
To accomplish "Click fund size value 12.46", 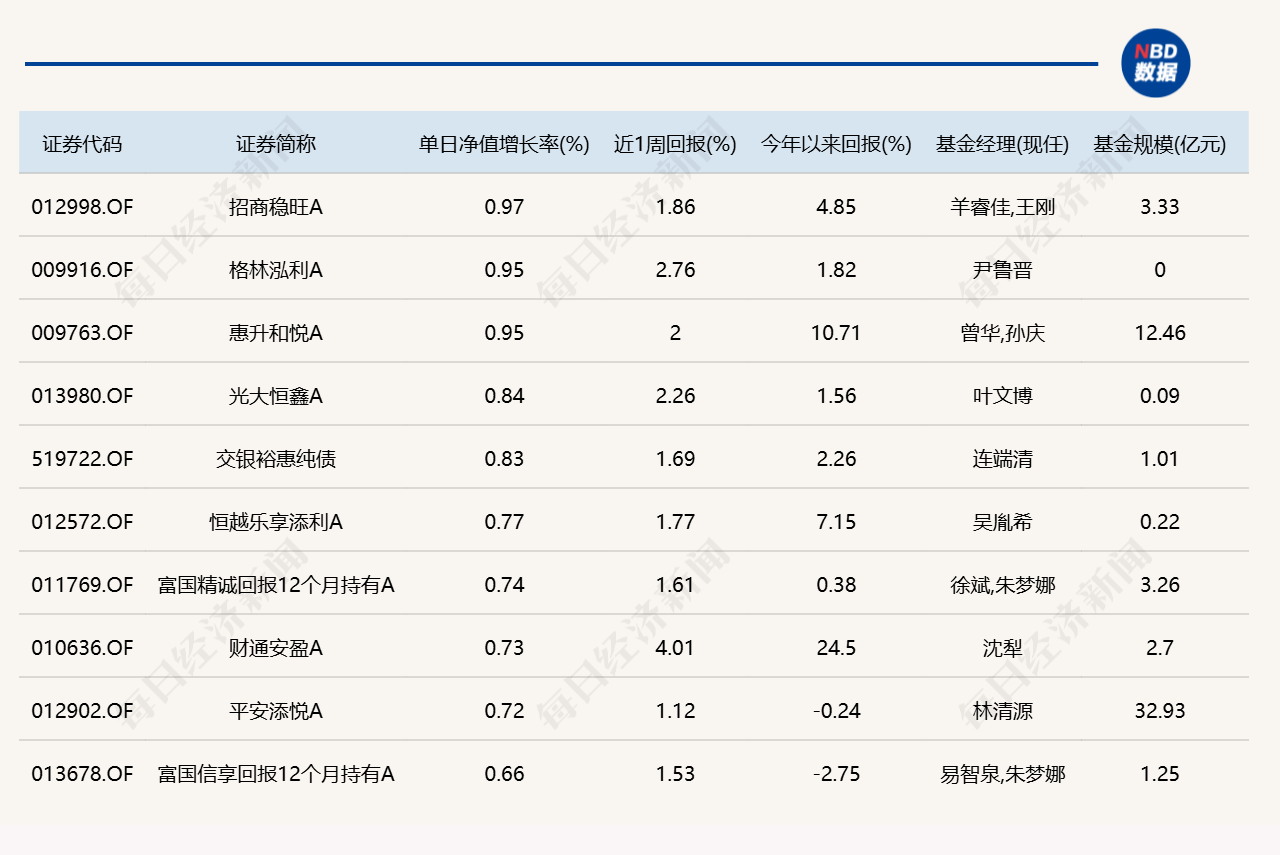I will (x=1160, y=333).
